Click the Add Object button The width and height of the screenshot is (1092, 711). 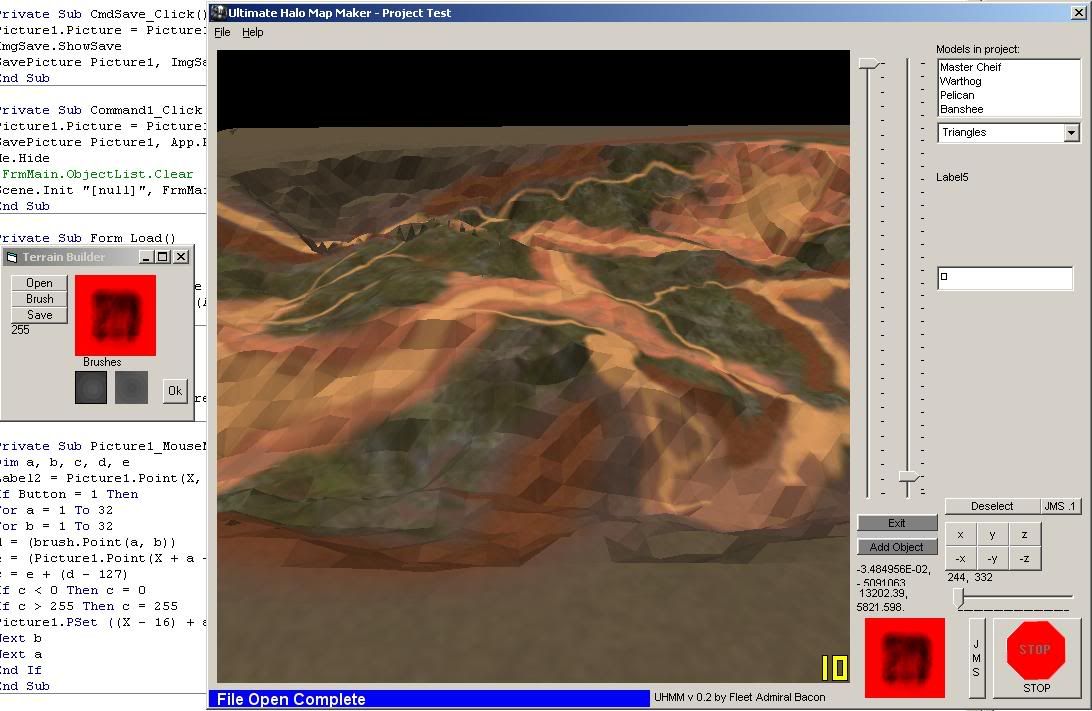pos(897,547)
